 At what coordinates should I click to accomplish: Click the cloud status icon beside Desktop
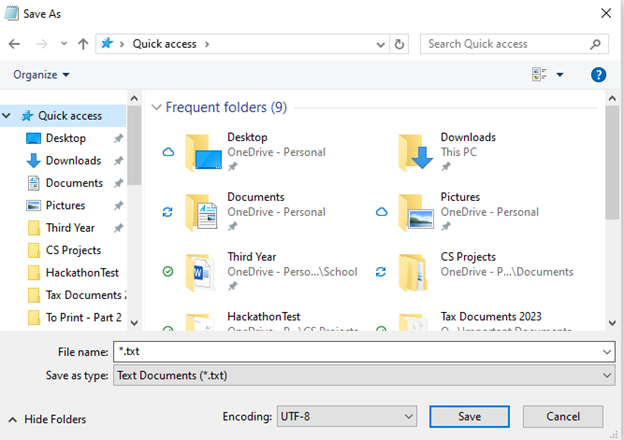[168, 152]
